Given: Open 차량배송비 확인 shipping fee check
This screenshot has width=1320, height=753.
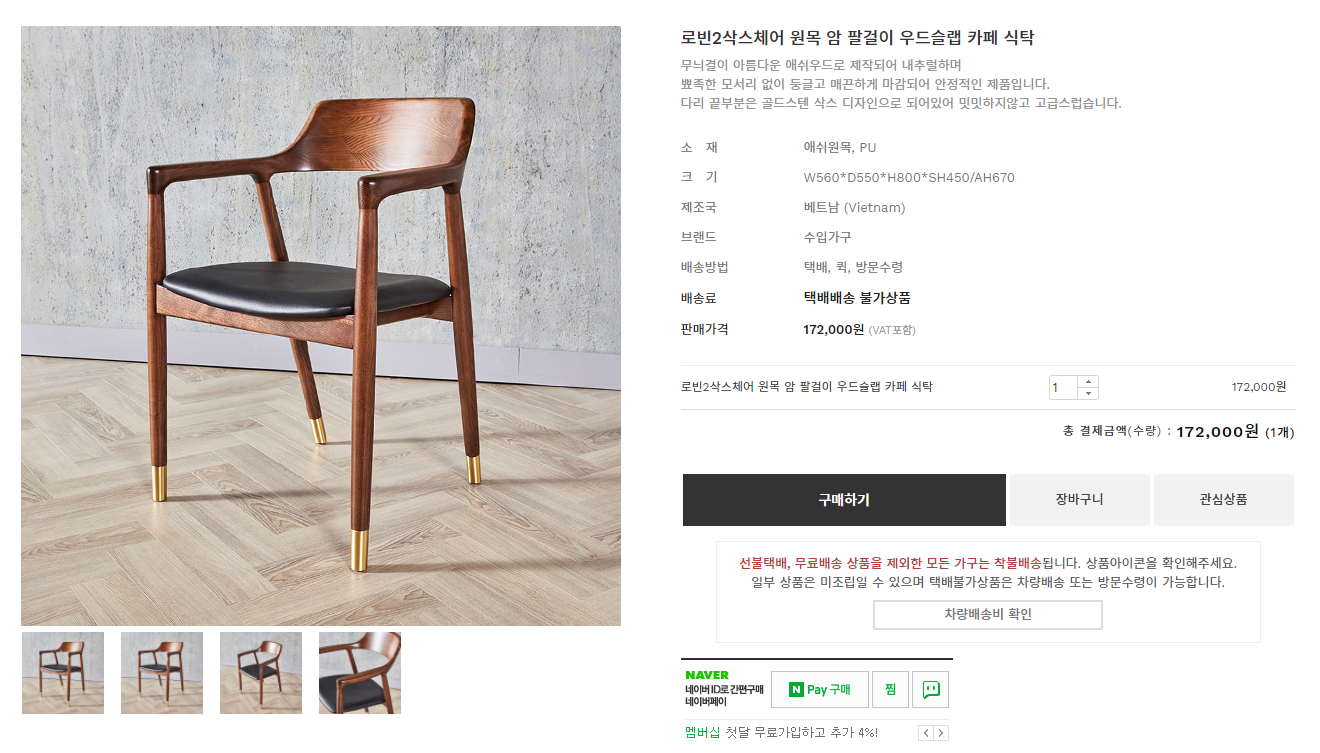Looking at the screenshot, I should point(988,615).
